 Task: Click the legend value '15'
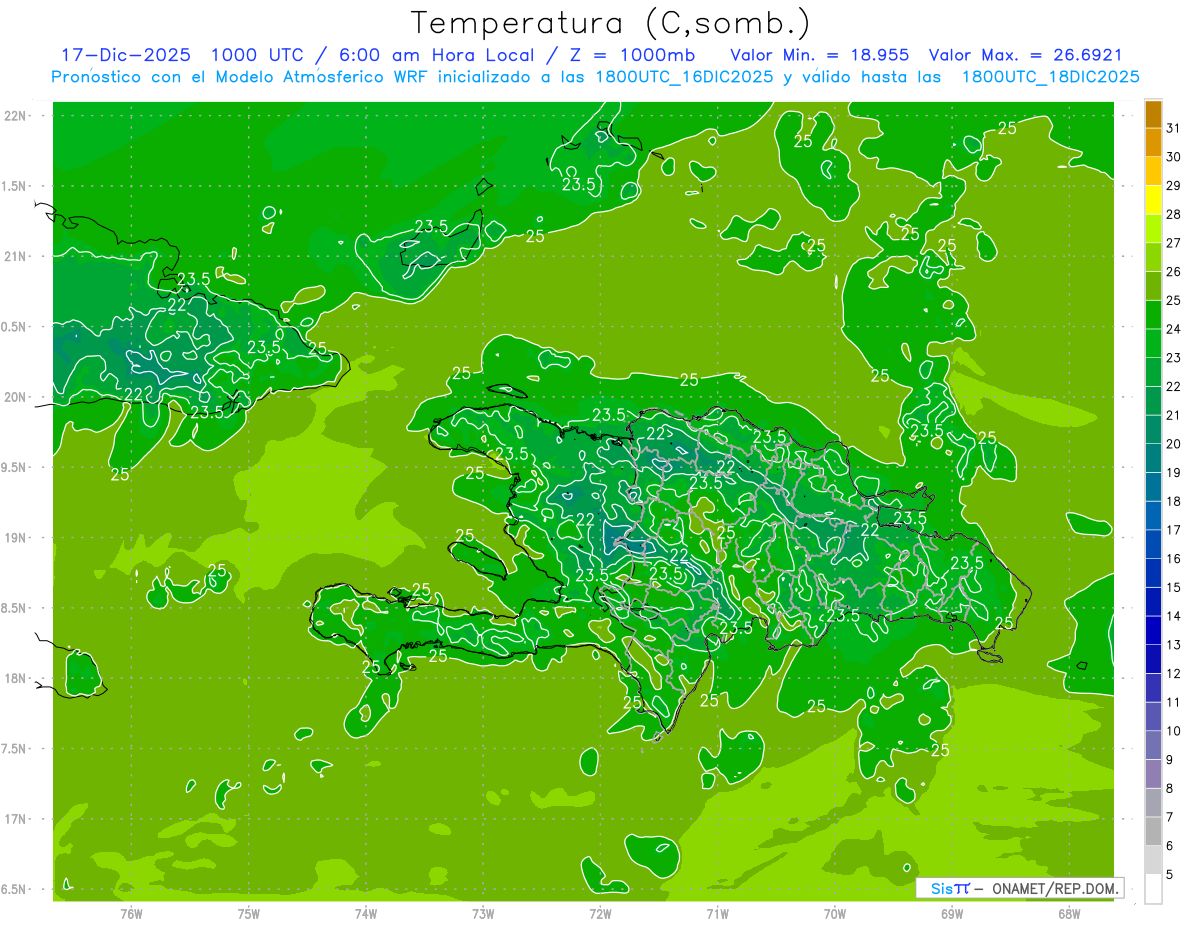(1173, 587)
